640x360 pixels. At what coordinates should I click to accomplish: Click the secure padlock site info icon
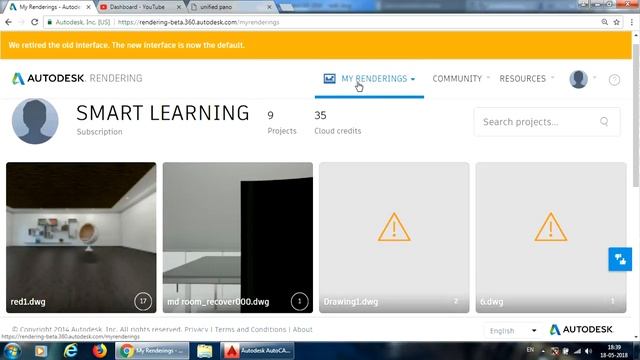click(49, 22)
